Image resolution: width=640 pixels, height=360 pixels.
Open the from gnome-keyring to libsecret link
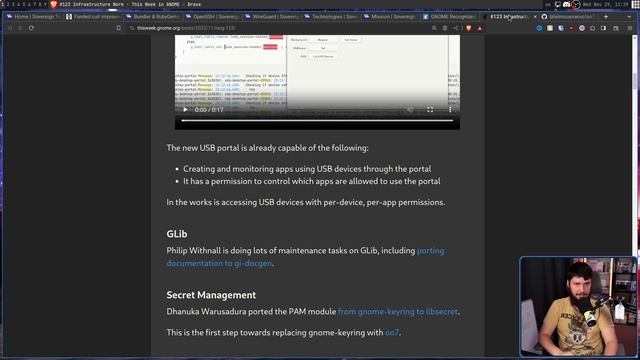tap(398, 311)
